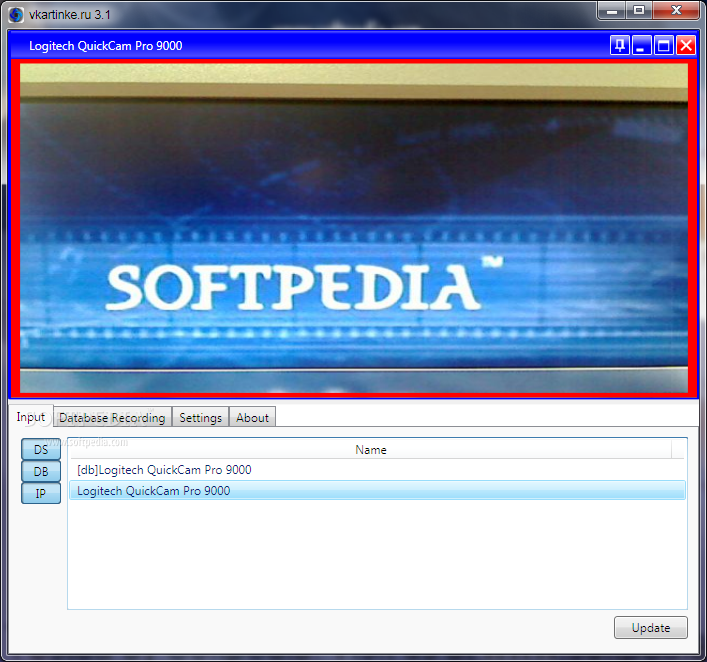Click the vkartinke.ru app icon in title bar

pyautogui.click(x=16, y=14)
